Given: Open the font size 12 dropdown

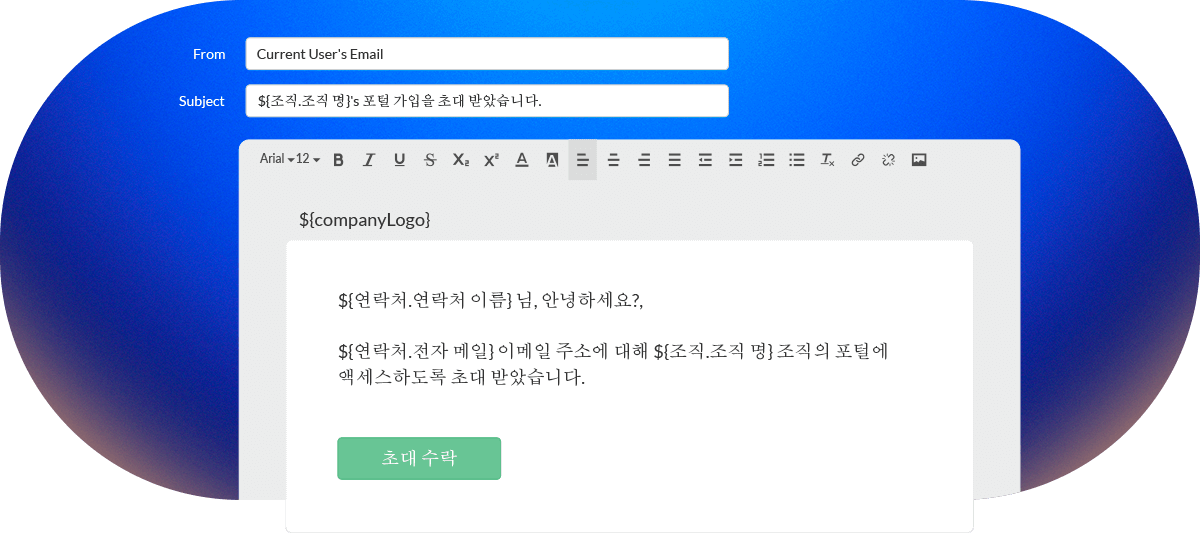Looking at the screenshot, I should point(308,159).
